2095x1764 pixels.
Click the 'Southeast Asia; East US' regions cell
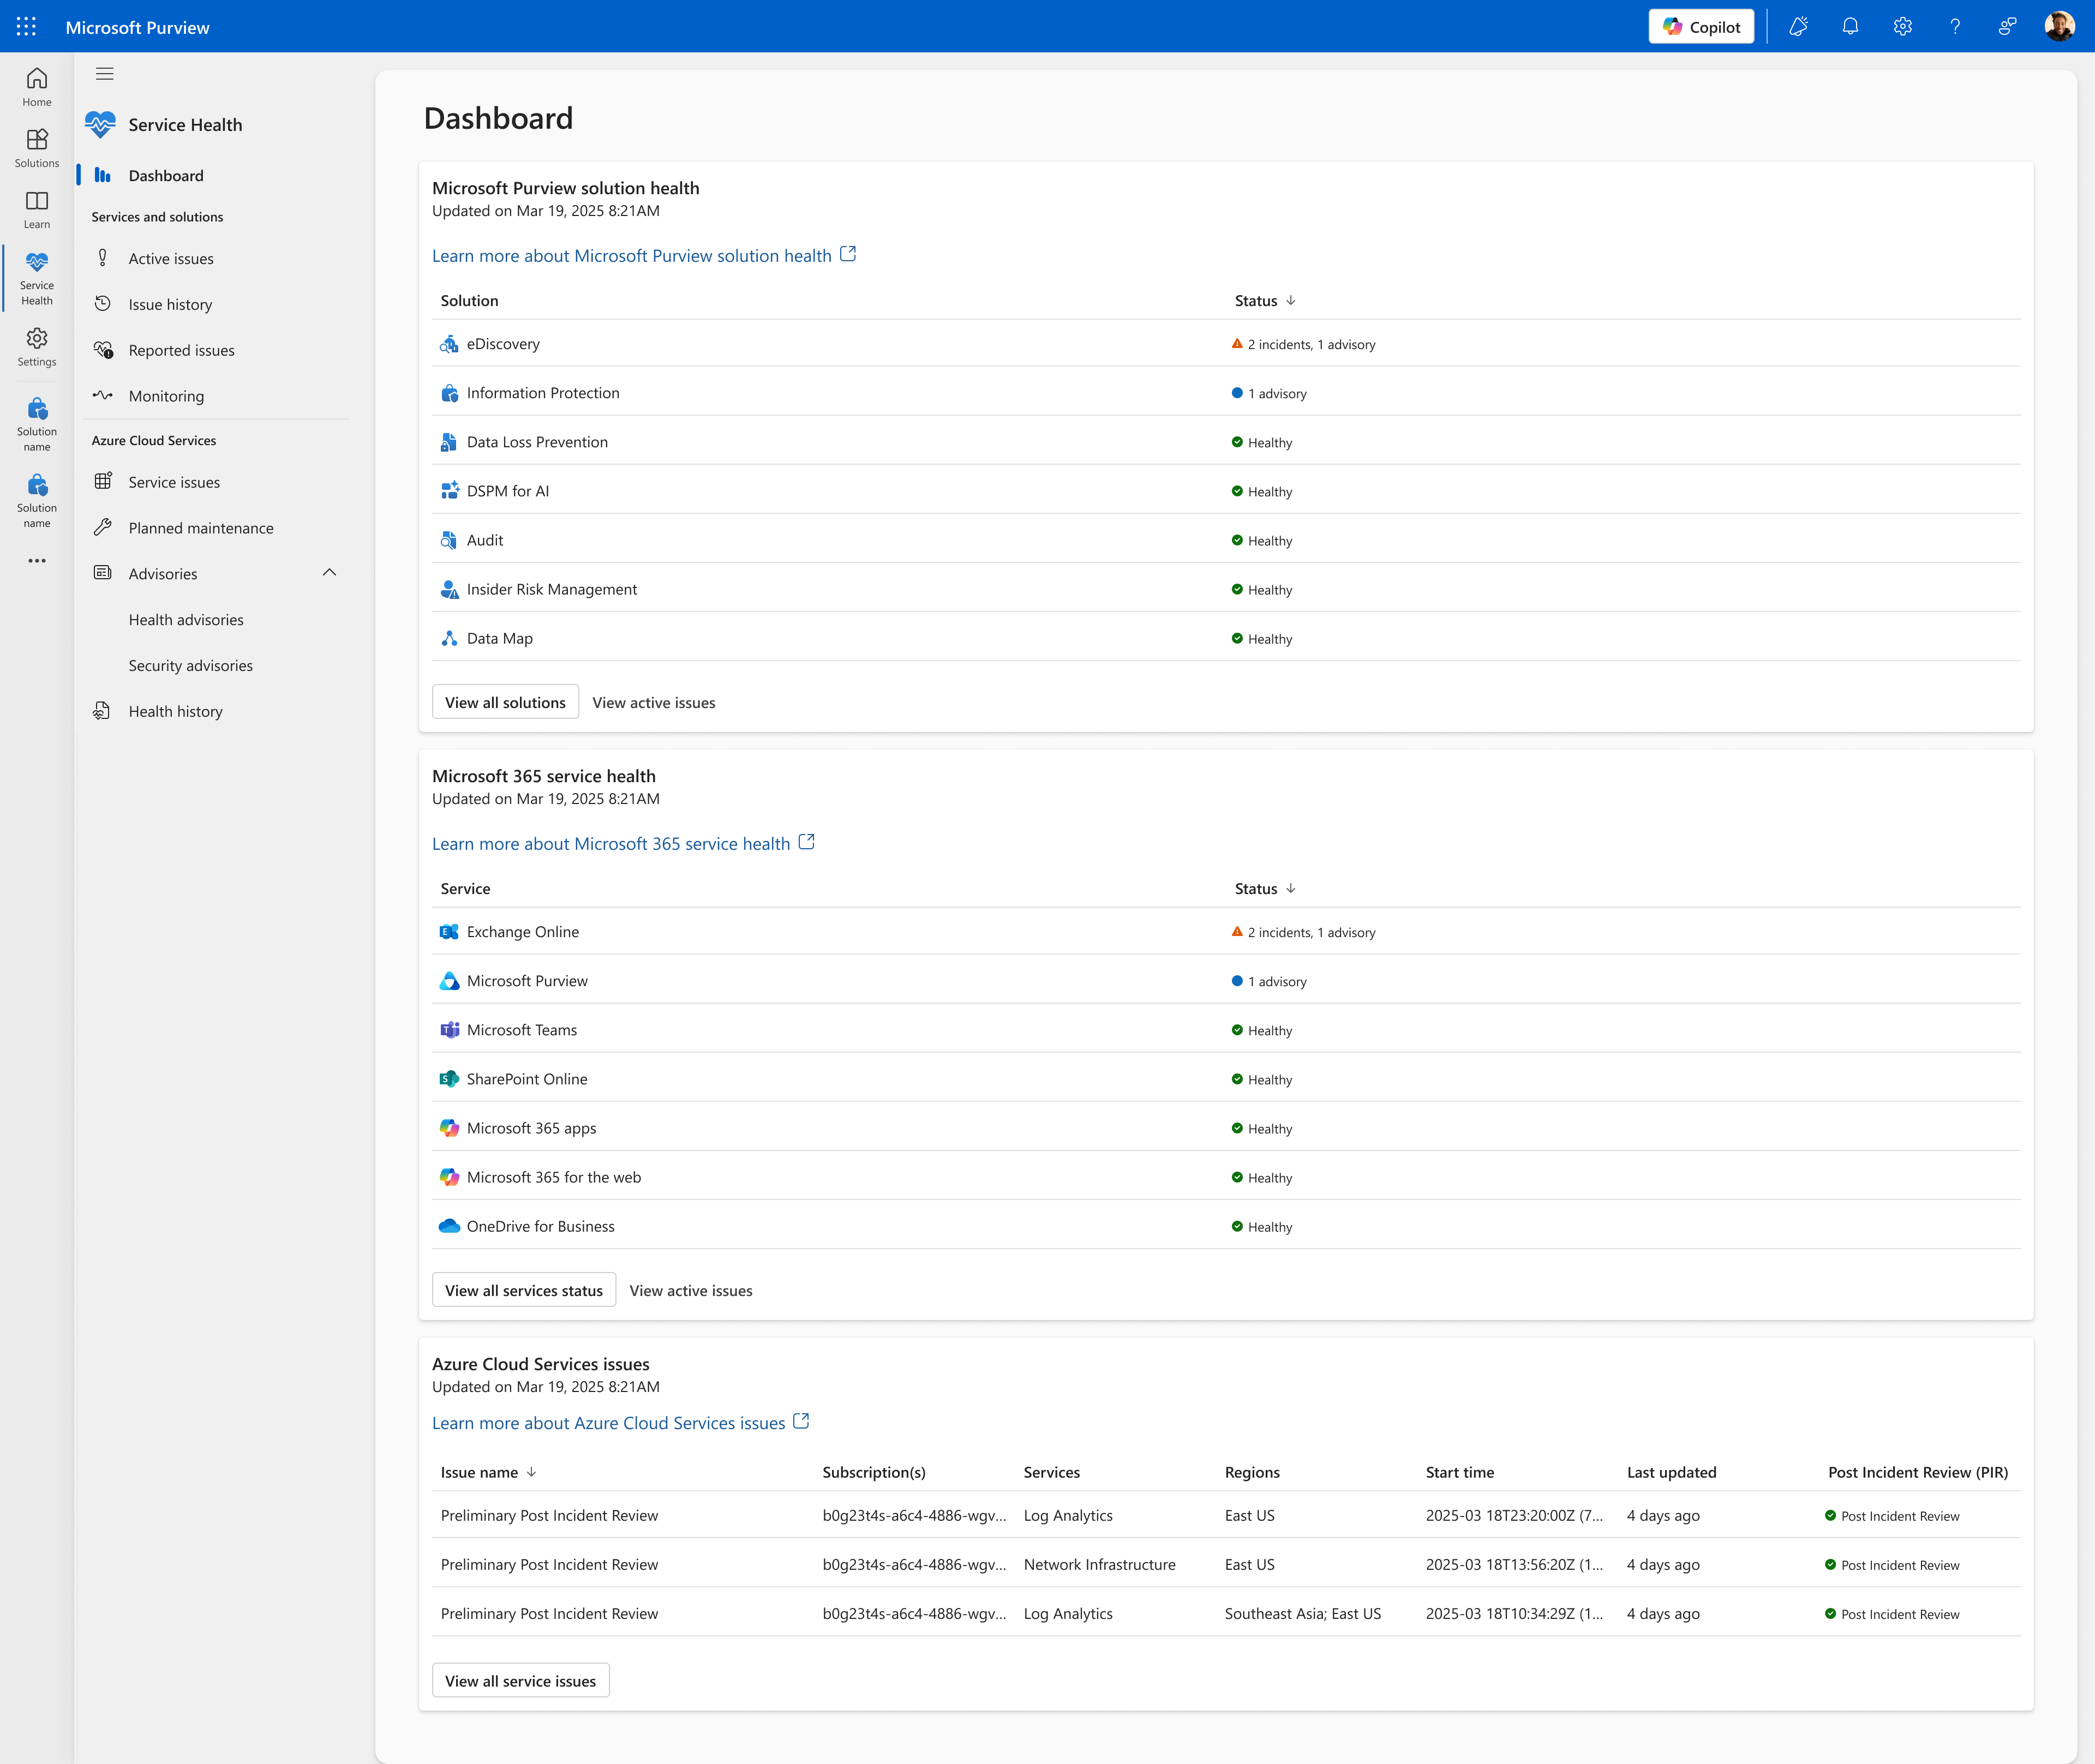[1303, 1614]
